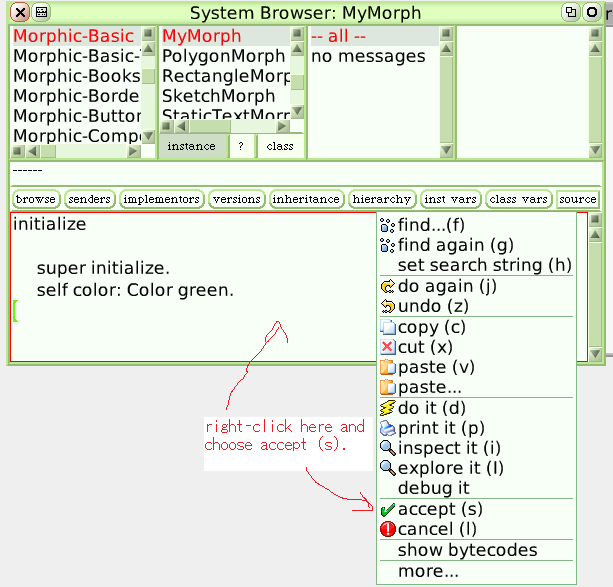Screen dimensions: 613x587
Task: Open the source view dropdown button
Action: tap(577, 199)
